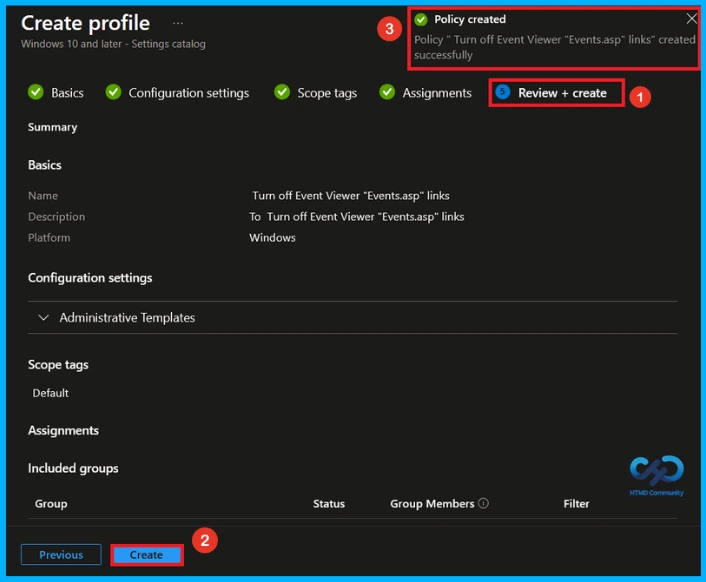Screen dimensions: 706x582
Task: Go back with the Previous button
Action: [61, 555]
